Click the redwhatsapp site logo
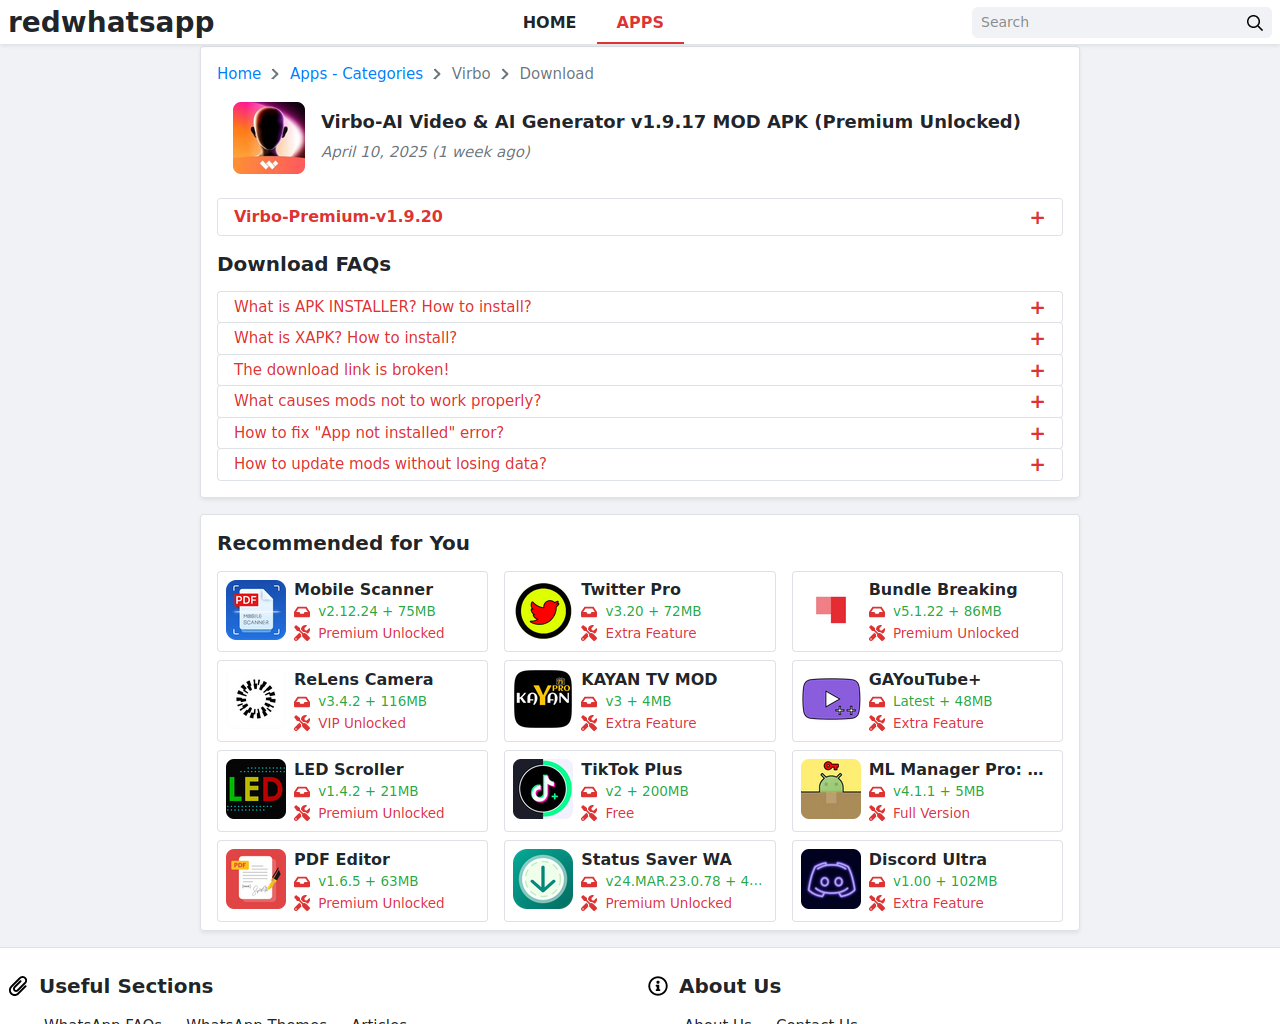Viewport: 1280px width, 1024px height. (x=111, y=22)
